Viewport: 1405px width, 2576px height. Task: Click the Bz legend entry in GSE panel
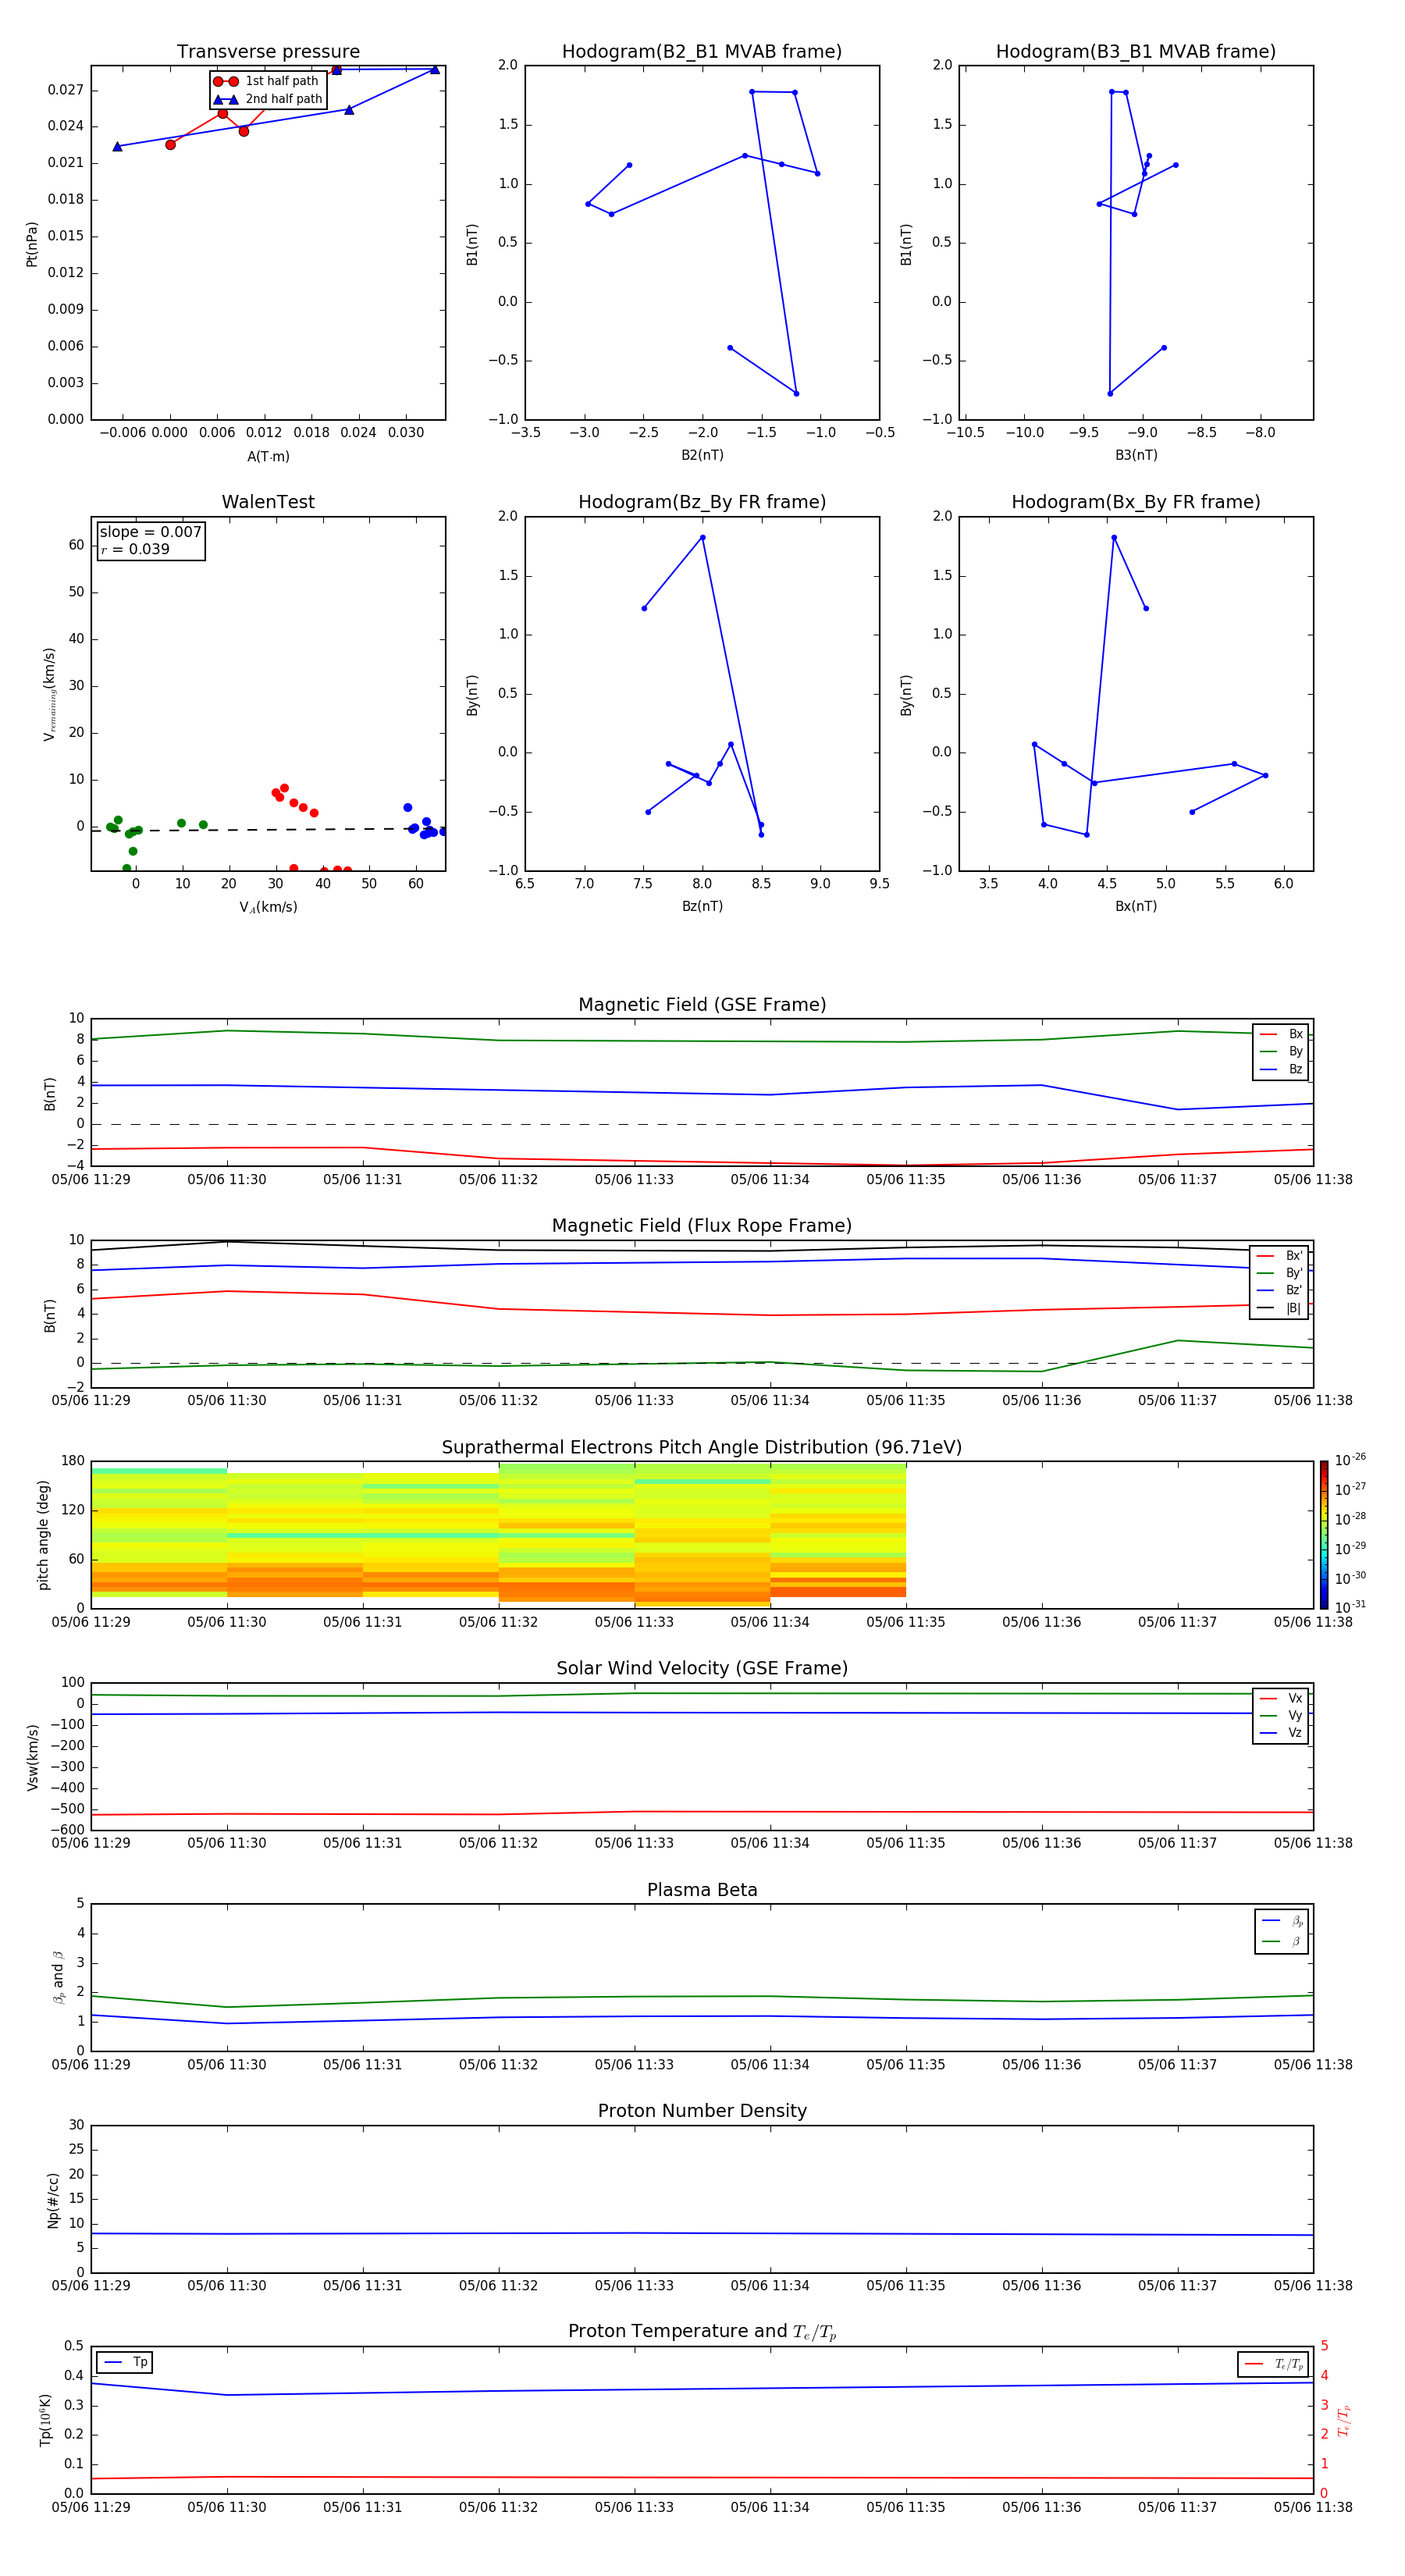tap(1281, 1069)
